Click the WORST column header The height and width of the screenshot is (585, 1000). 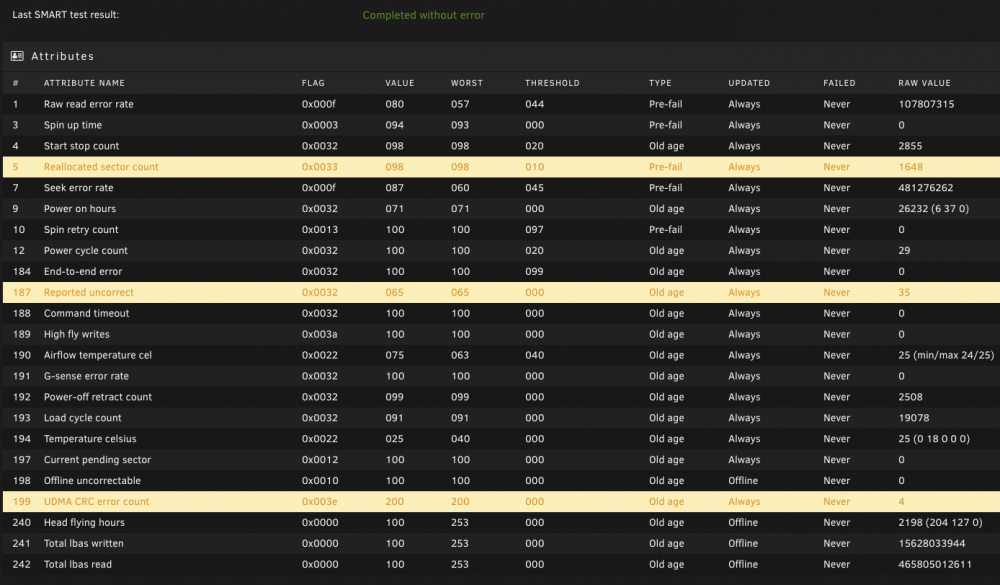coord(467,83)
